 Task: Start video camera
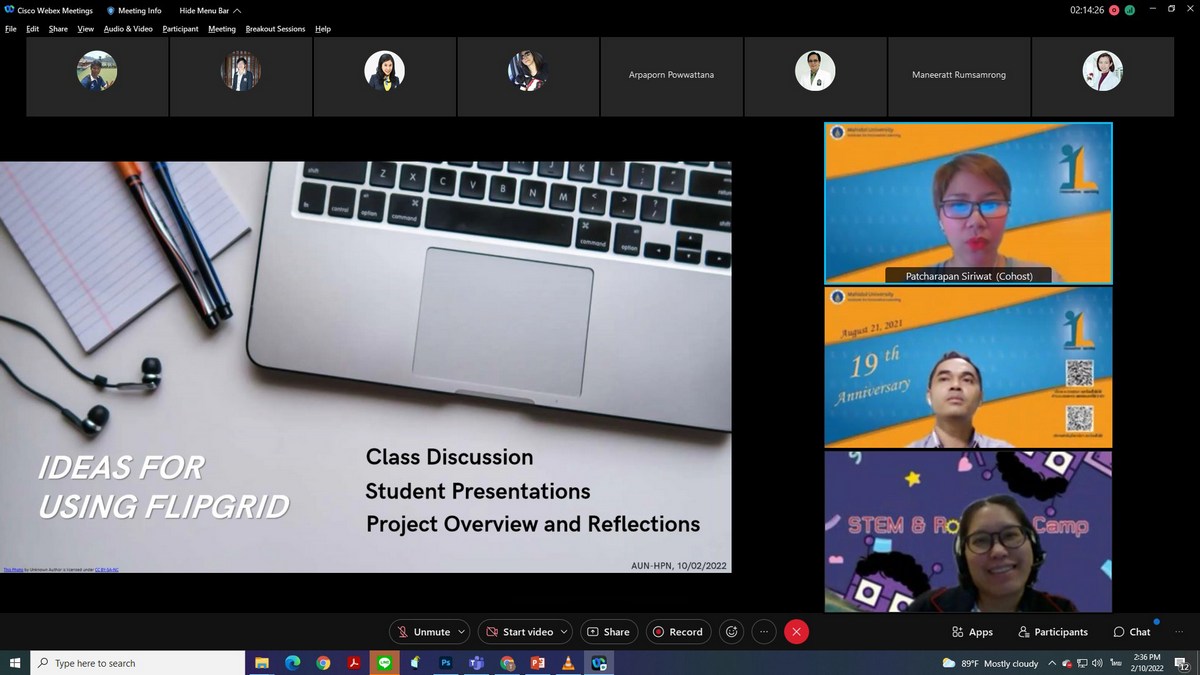coord(518,632)
